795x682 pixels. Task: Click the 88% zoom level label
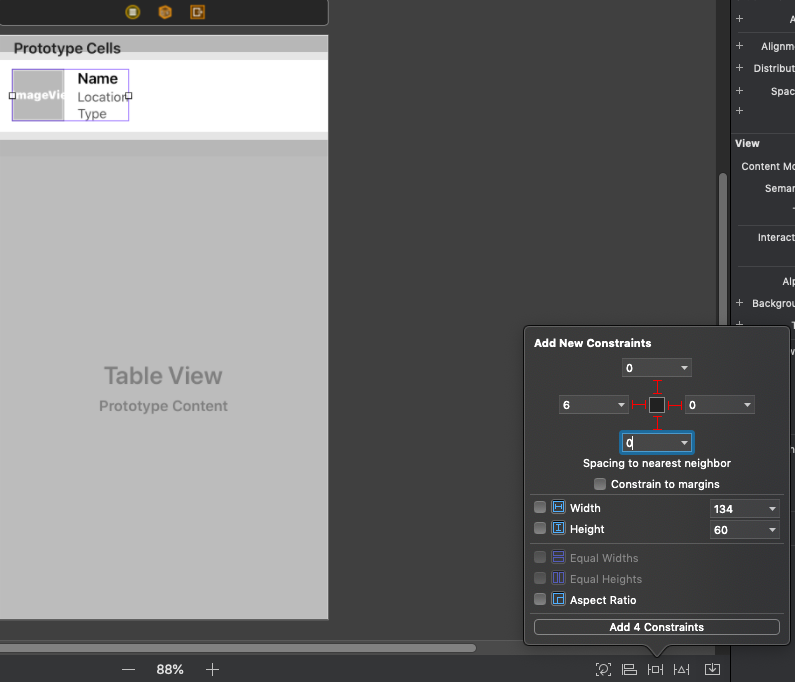click(170, 669)
